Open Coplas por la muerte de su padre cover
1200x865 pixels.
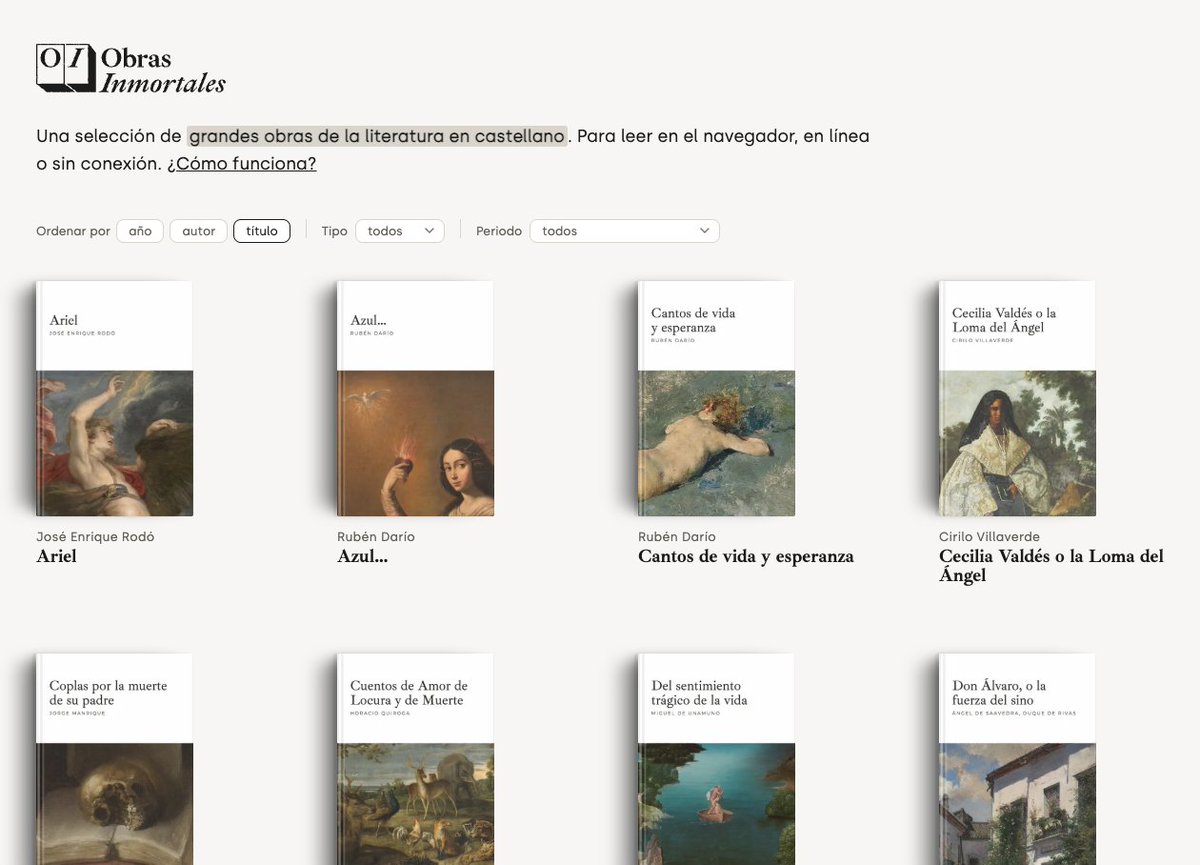coord(114,759)
